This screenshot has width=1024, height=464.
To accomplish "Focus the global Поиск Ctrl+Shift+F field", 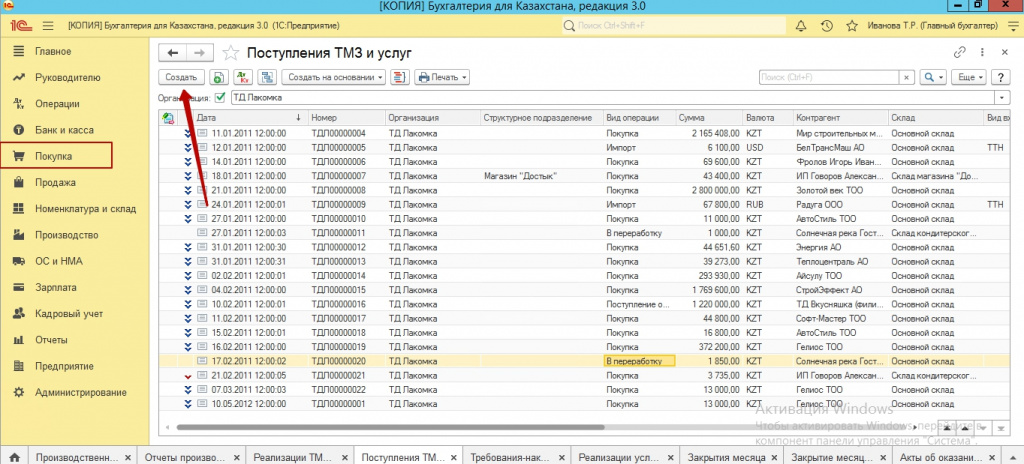I will [x=673, y=26].
